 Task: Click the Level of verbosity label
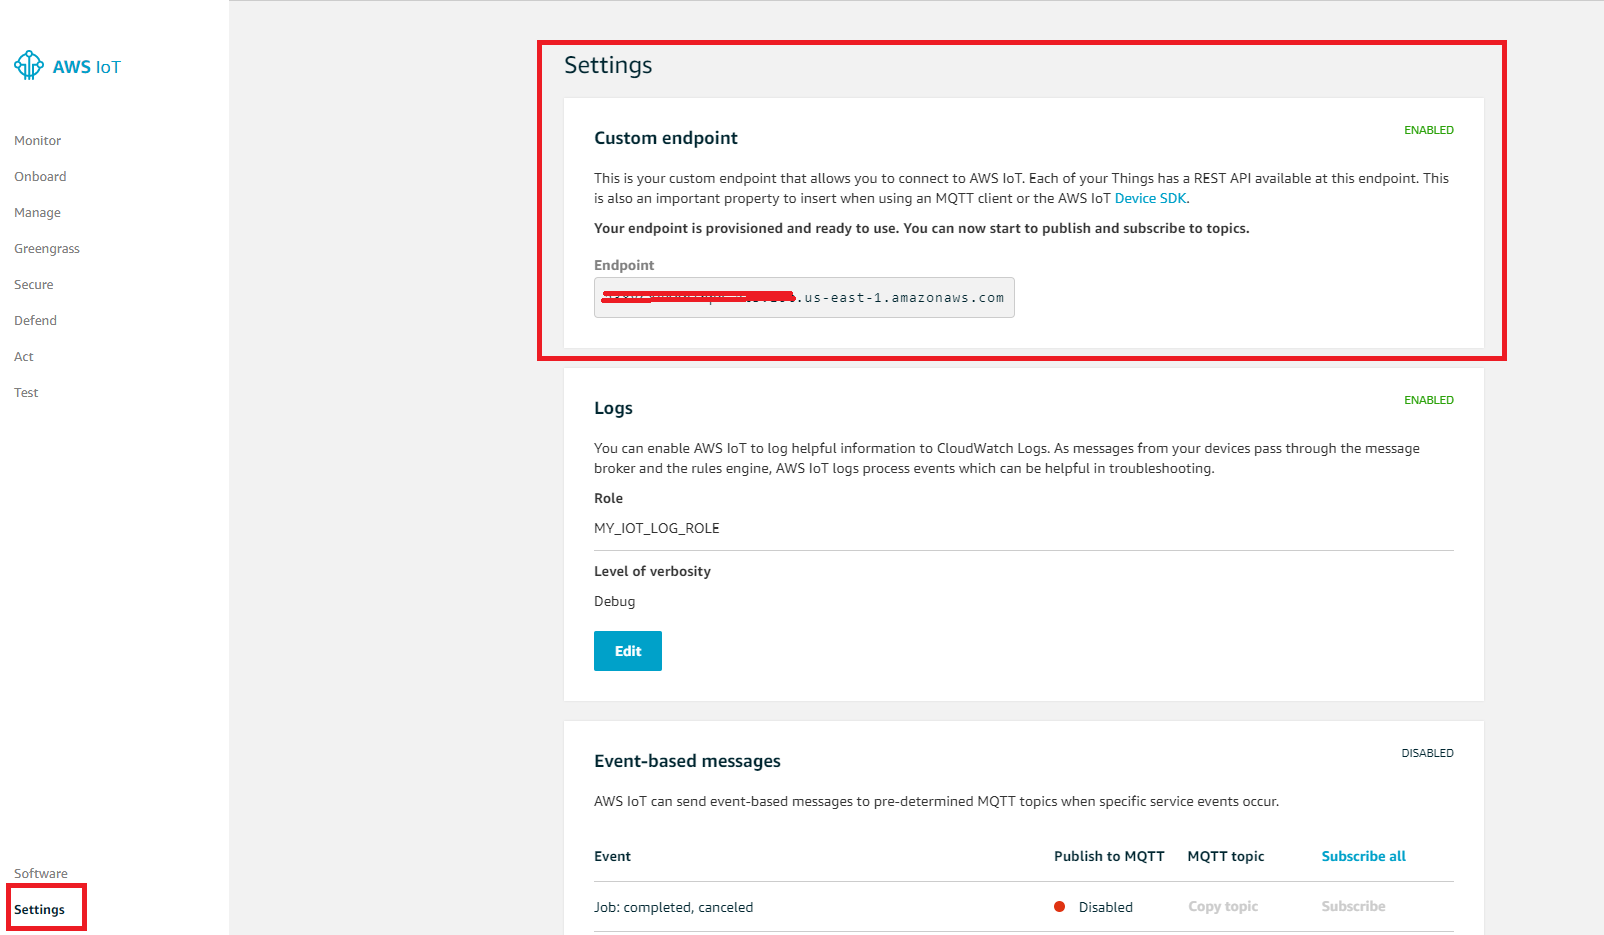point(652,571)
